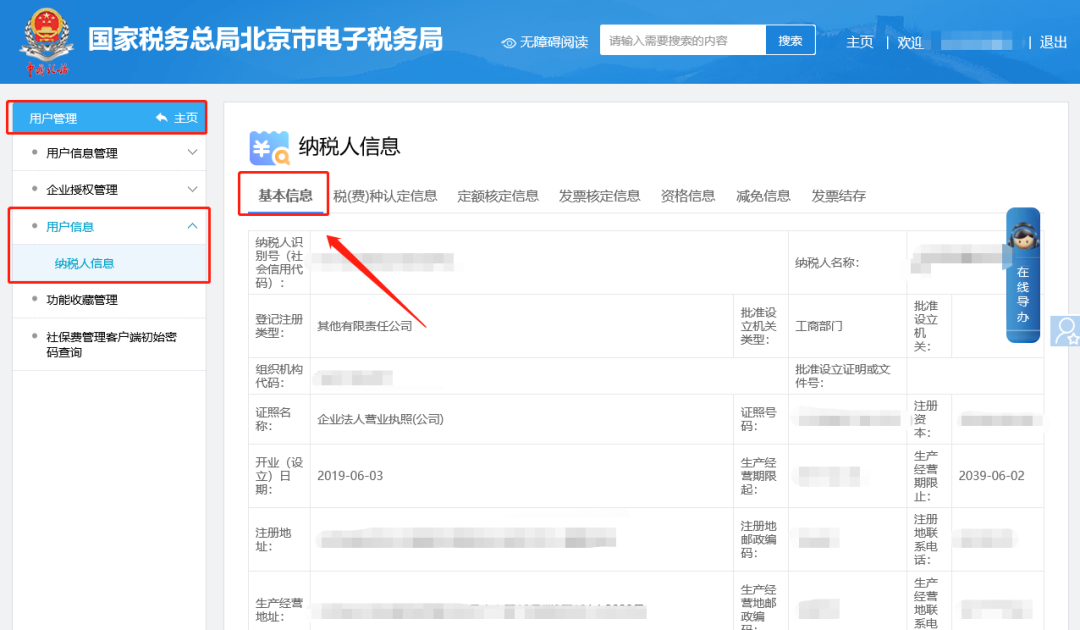Open 功能收藏管理 in the sidebar
Screen dimensions: 1080x630
(x=82, y=300)
